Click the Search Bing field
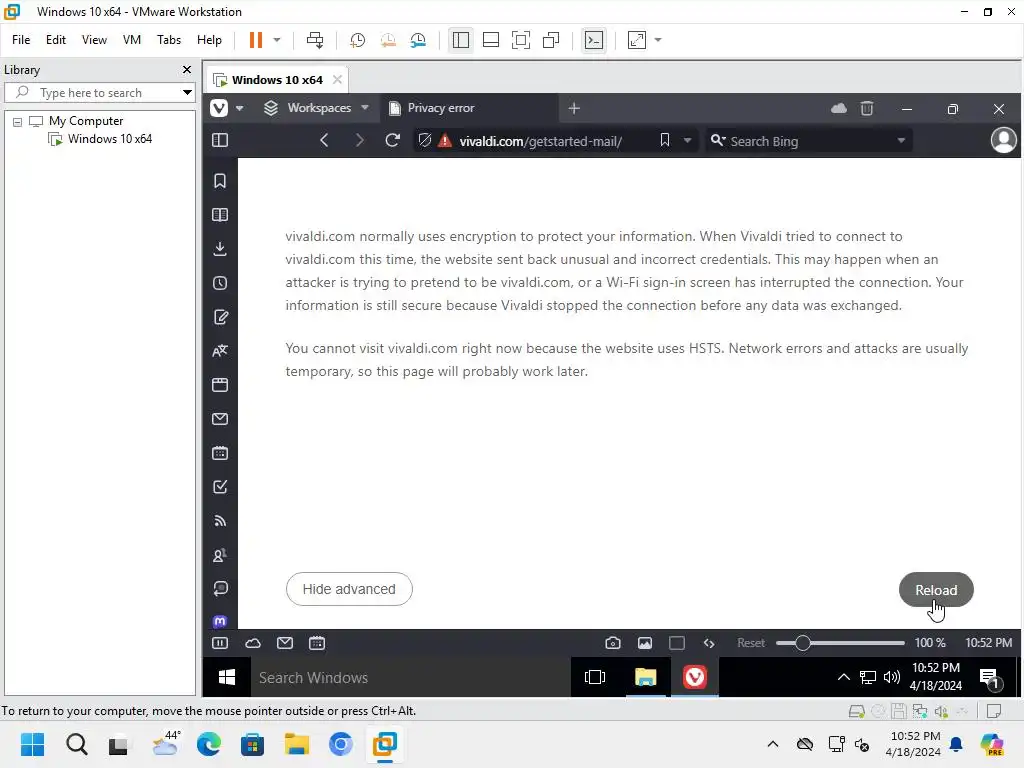Image resolution: width=1024 pixels, height=768 pixels. [x=810, y=141]
